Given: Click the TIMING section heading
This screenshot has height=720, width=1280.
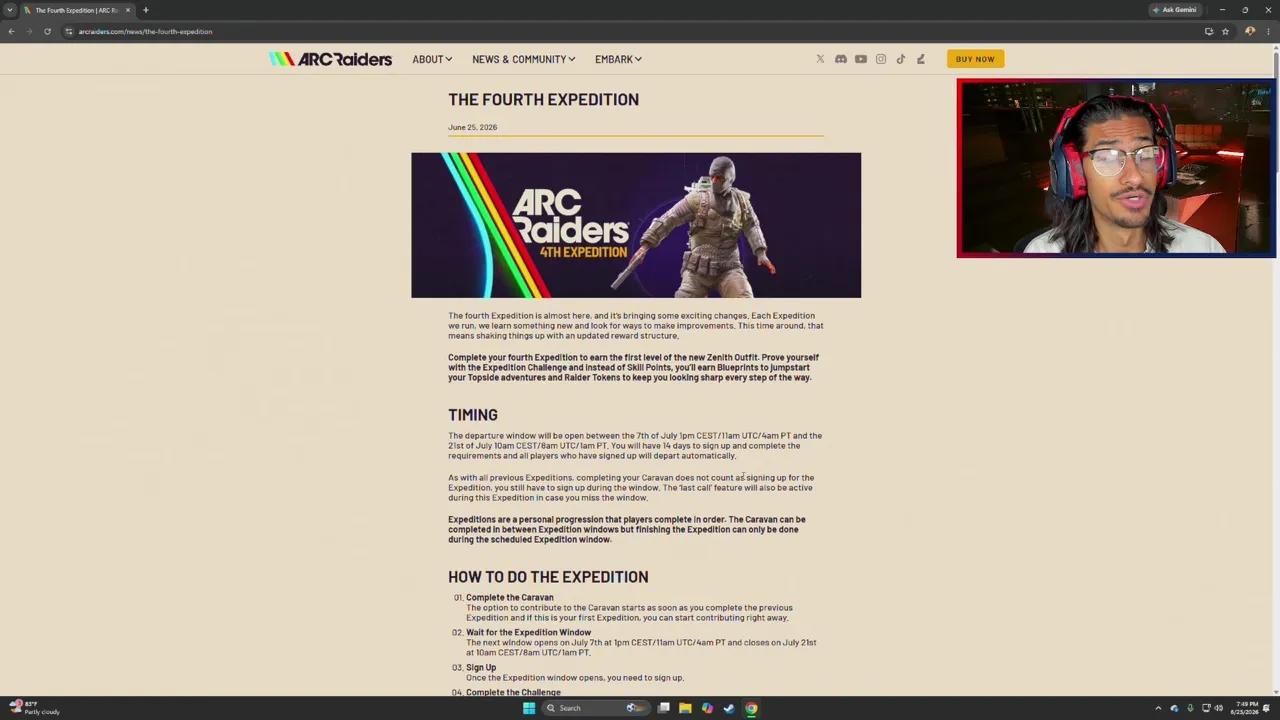Looking at the screenshot, I should (x=472, y=414).
